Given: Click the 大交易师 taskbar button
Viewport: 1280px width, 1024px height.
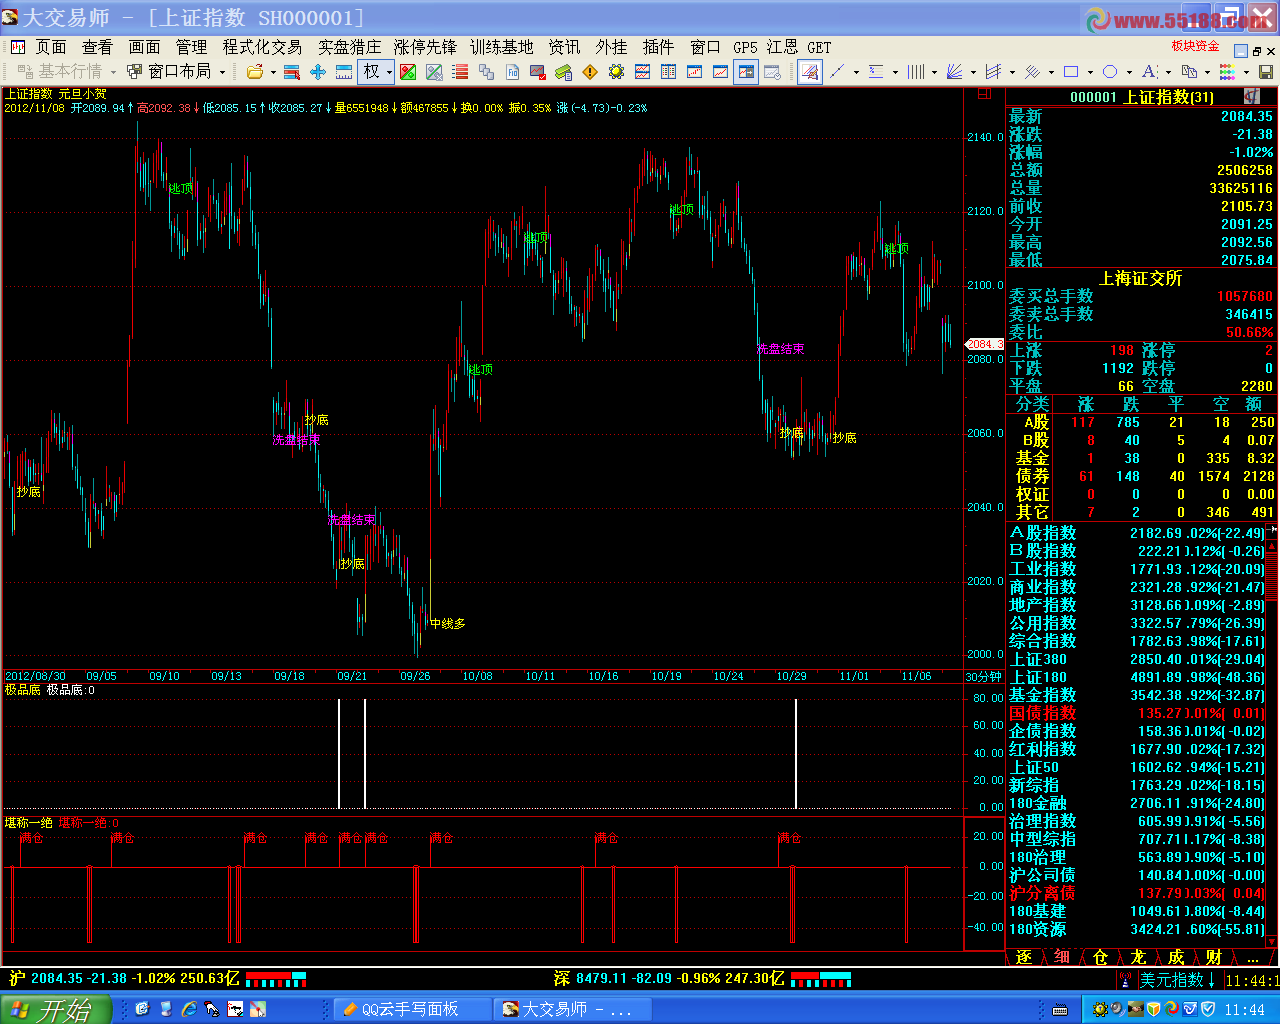Looking at the screenshot, I should point(573,1009).
